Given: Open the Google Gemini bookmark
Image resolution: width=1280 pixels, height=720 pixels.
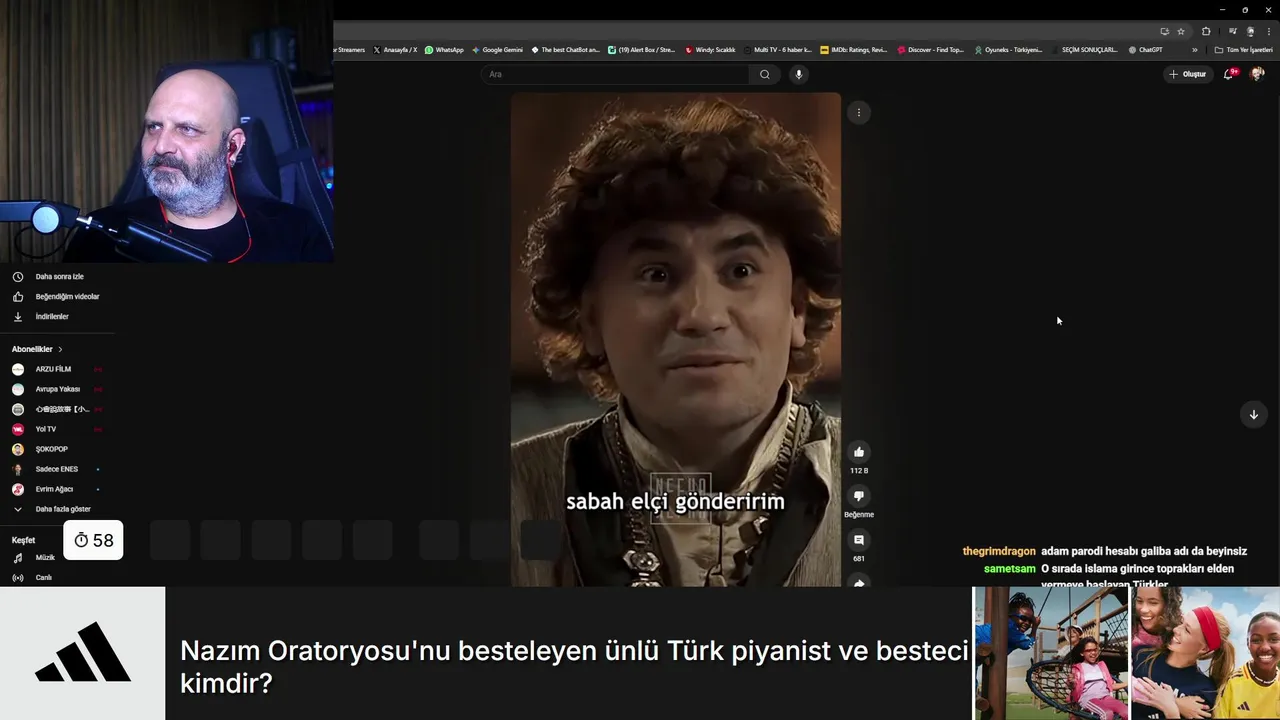Looking at the screenshot, I should point(497,49).
